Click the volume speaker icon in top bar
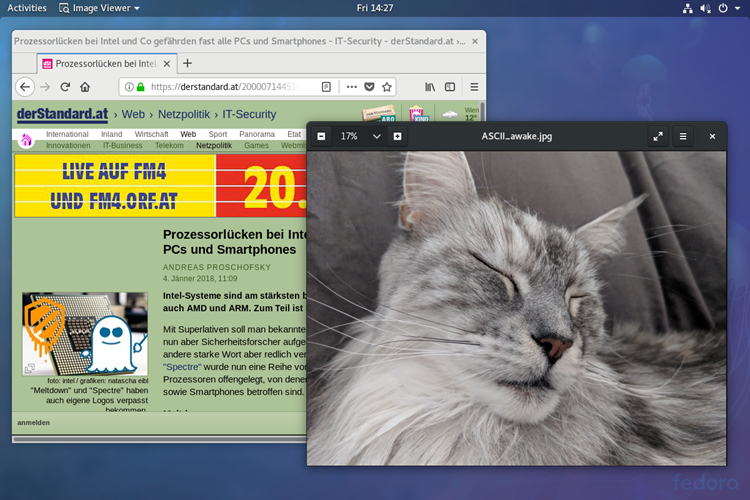Screen dimensions: 750x500 pyautogui.click(x=706, y=8)
